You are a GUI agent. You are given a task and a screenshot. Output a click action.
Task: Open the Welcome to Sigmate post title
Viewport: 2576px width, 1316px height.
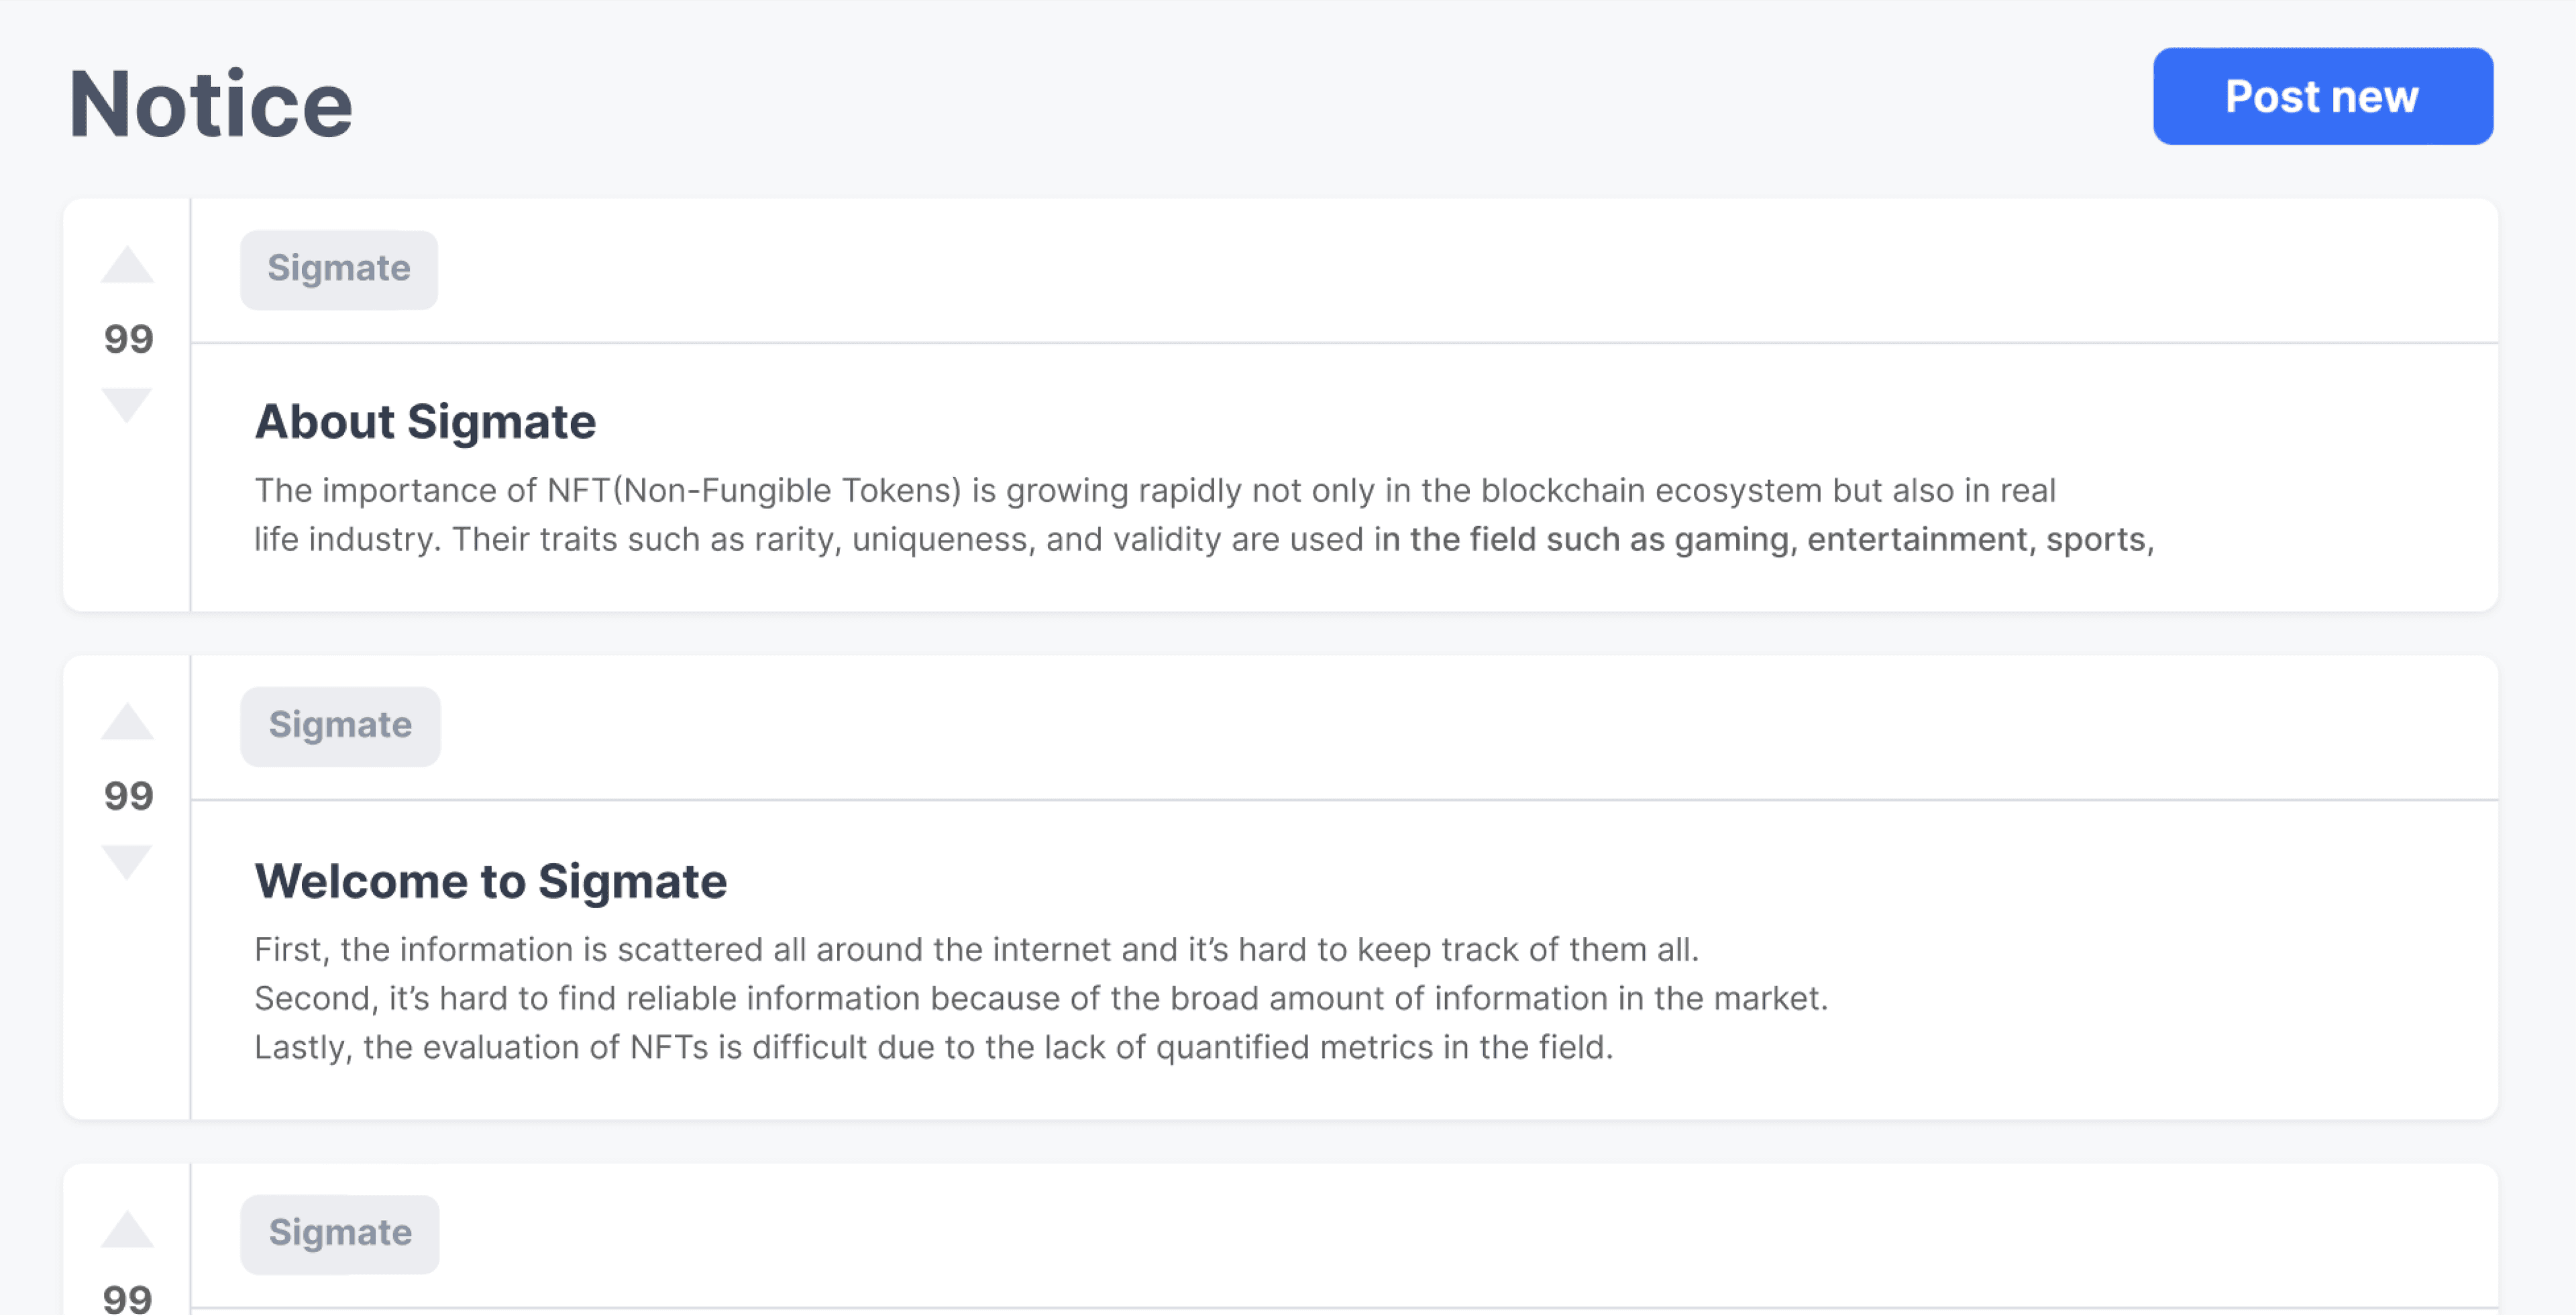point(490,881)
